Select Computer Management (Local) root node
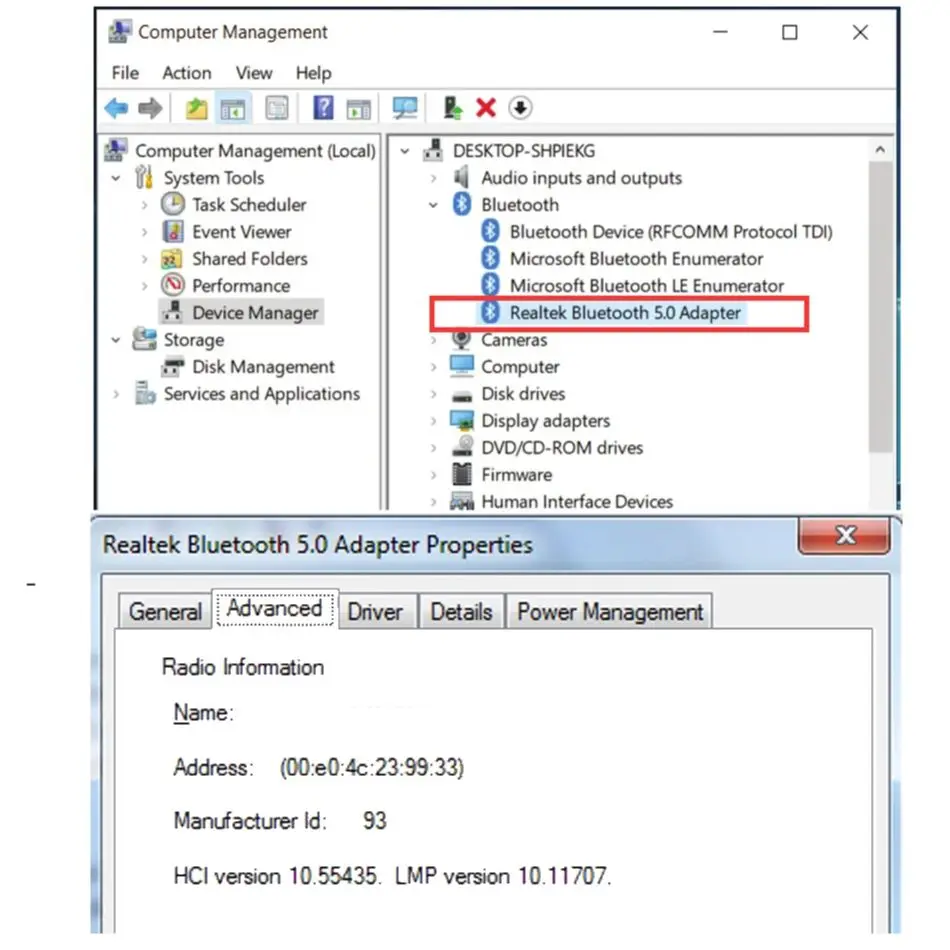 click(254, 151)
